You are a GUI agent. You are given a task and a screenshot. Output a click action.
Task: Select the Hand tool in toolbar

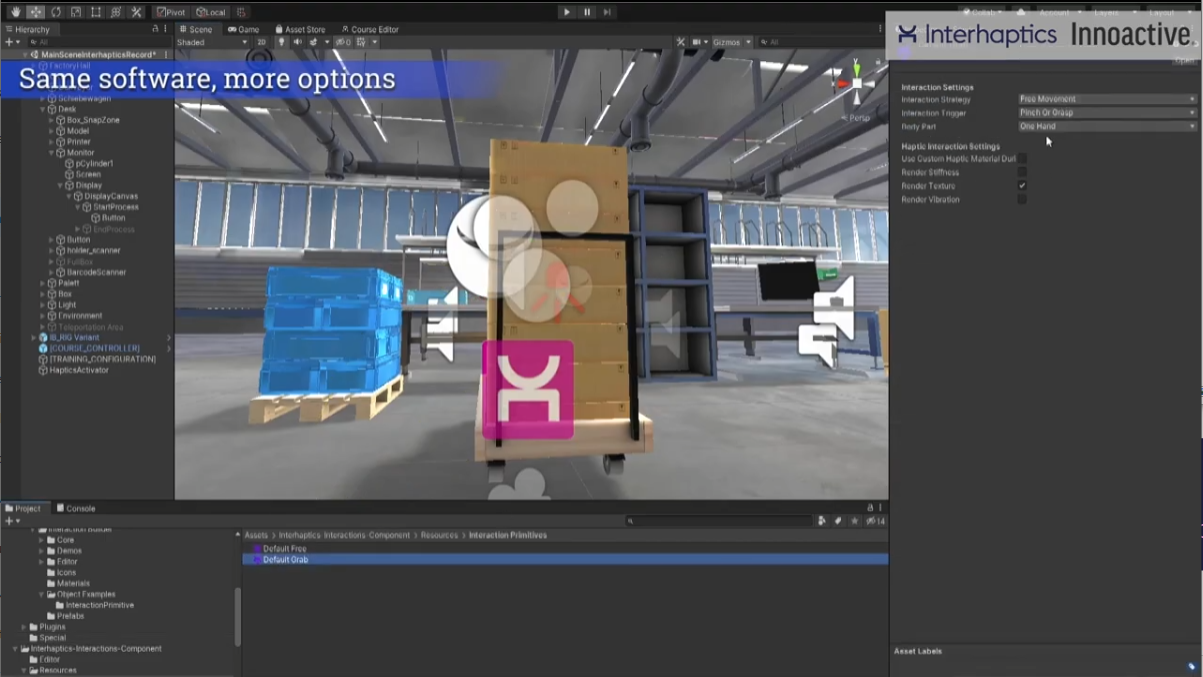15,12
